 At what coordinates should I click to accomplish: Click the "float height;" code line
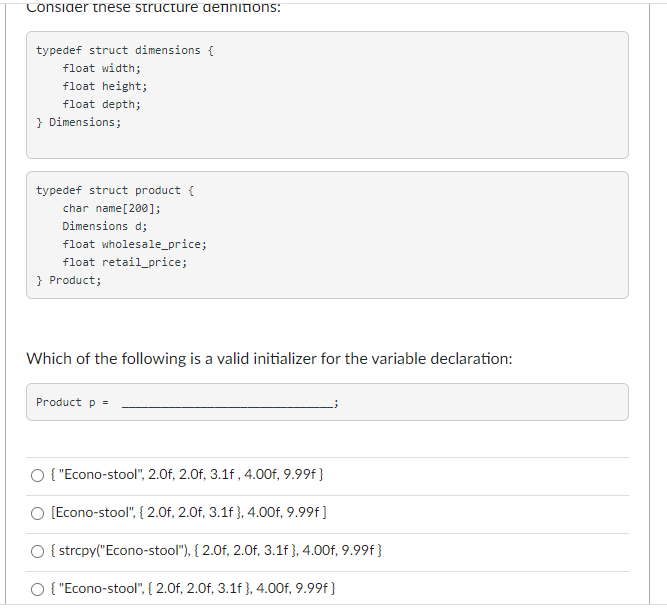click(x=105, y=86)
